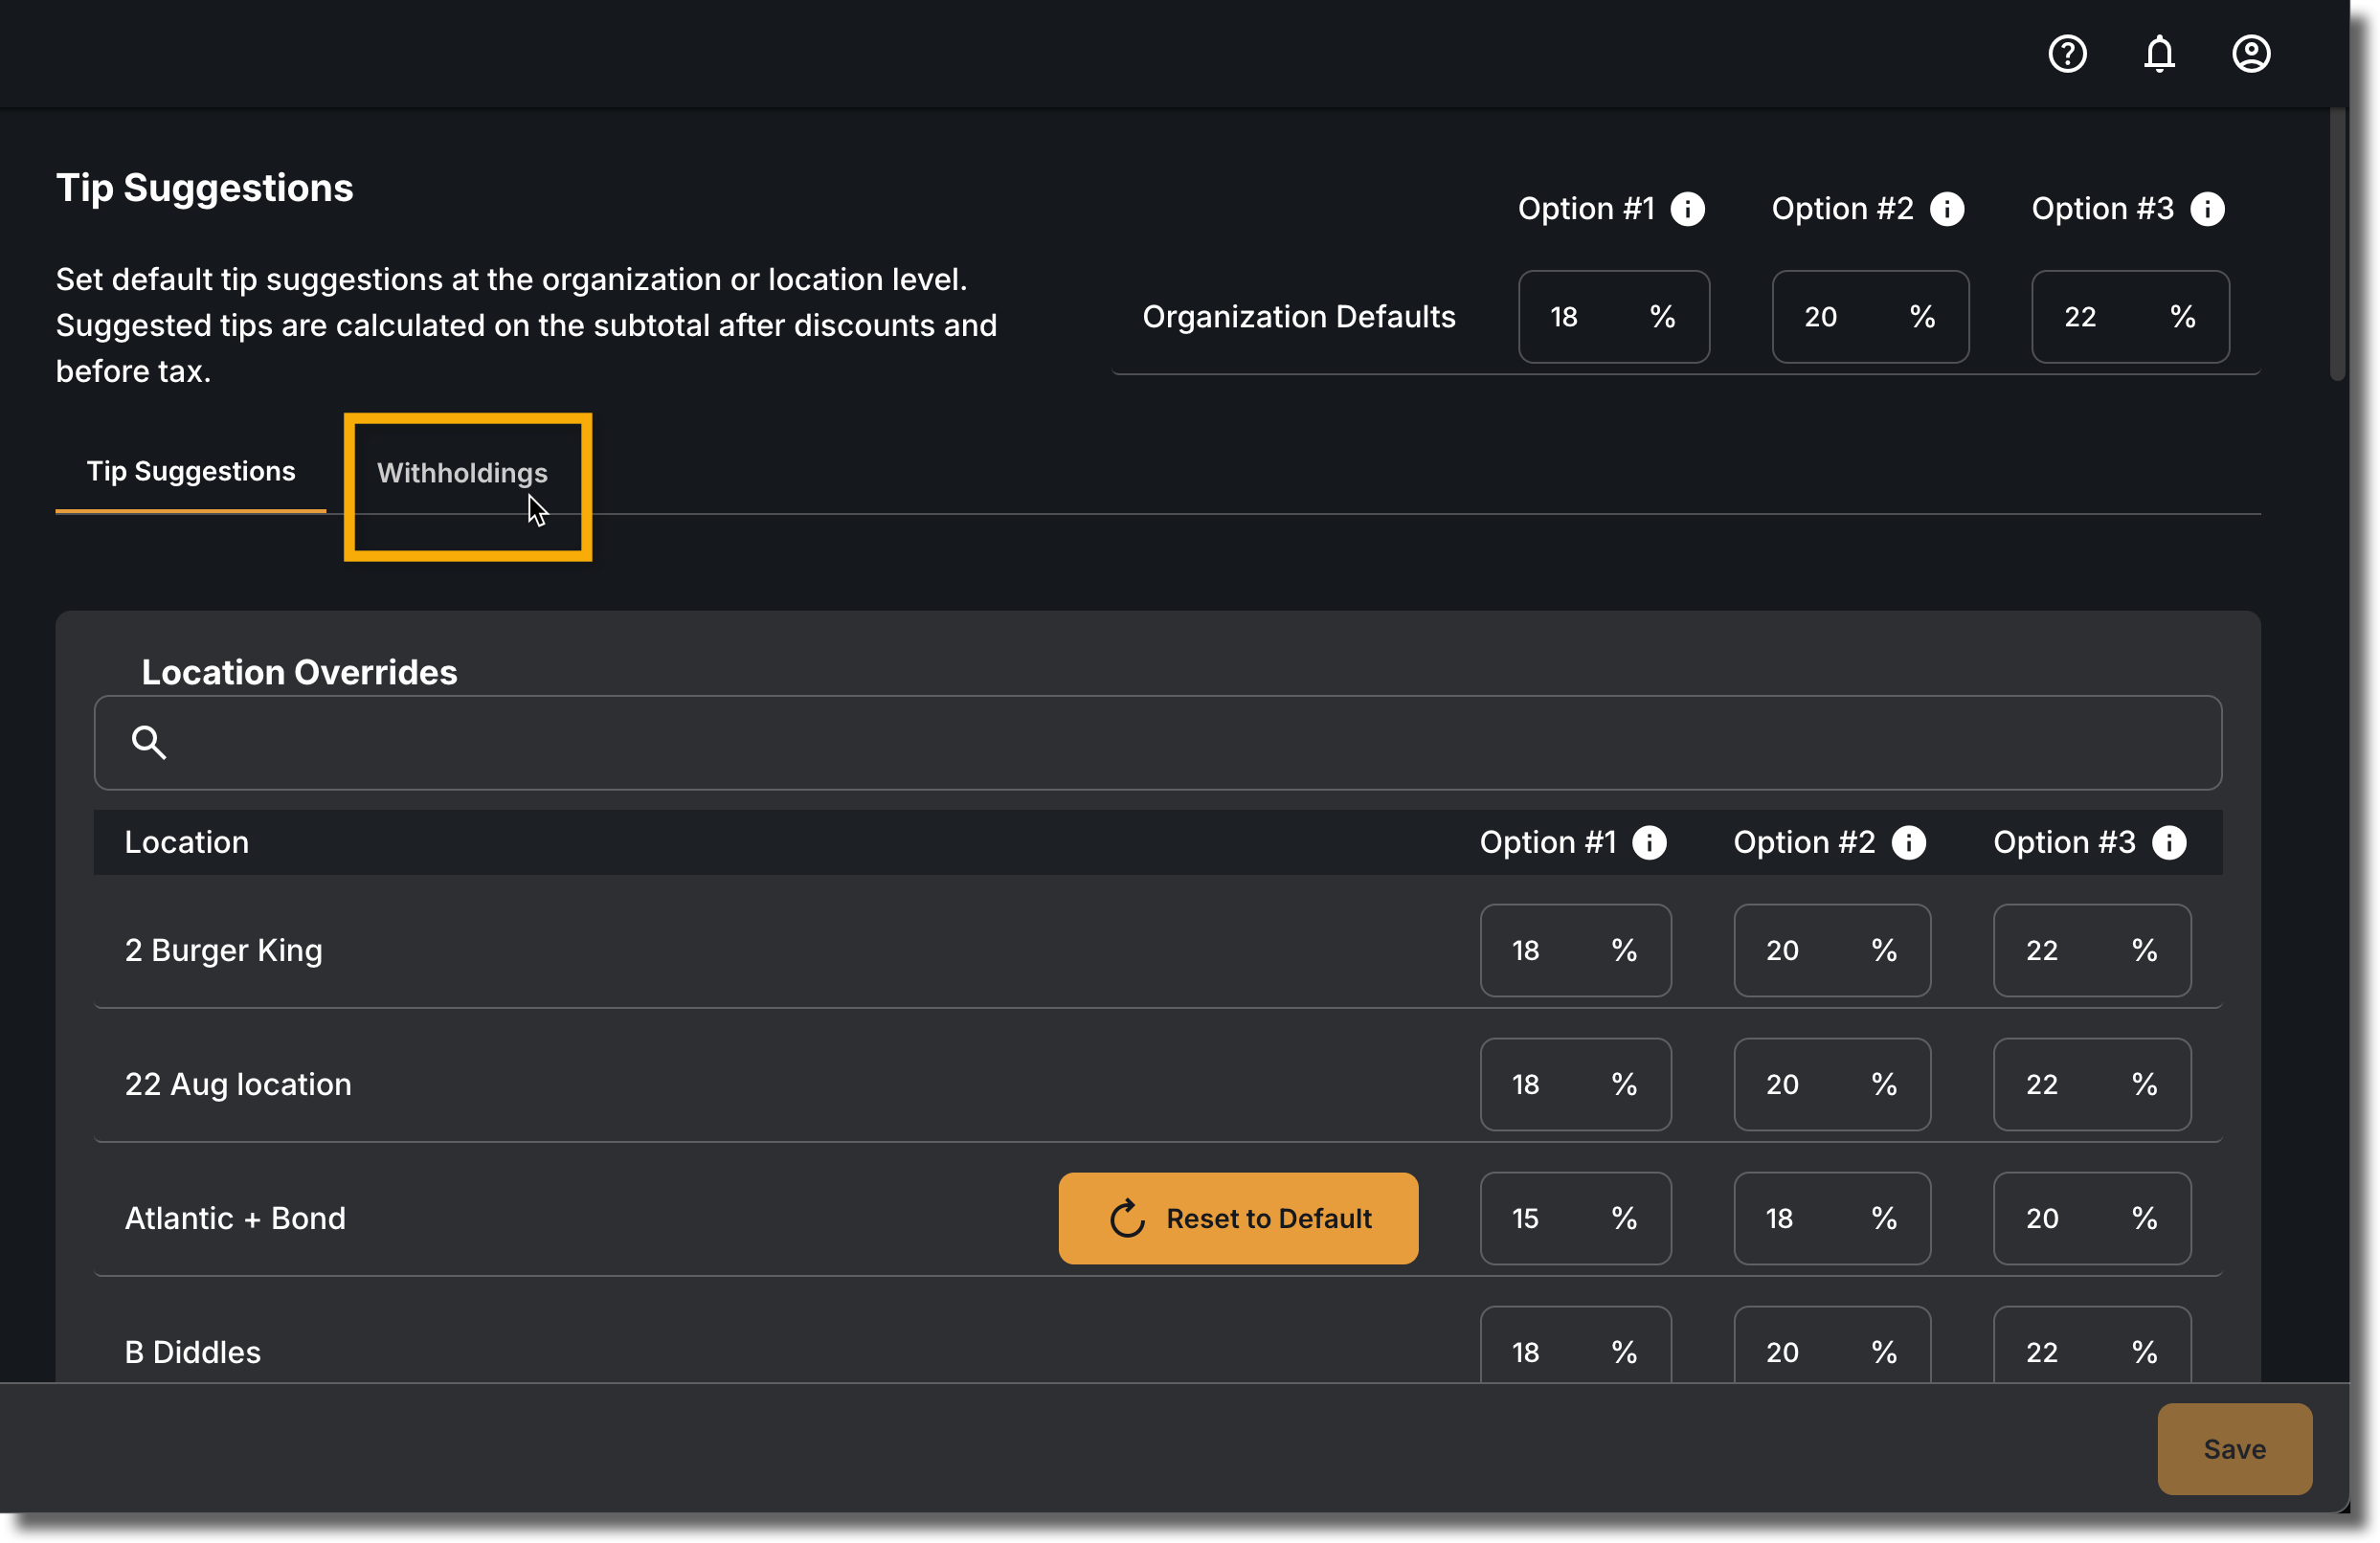This screenshot has width=2380, height=1543.
Task: Edit 22 Aug location Option #1 value
Action: click(1576, 1084)
